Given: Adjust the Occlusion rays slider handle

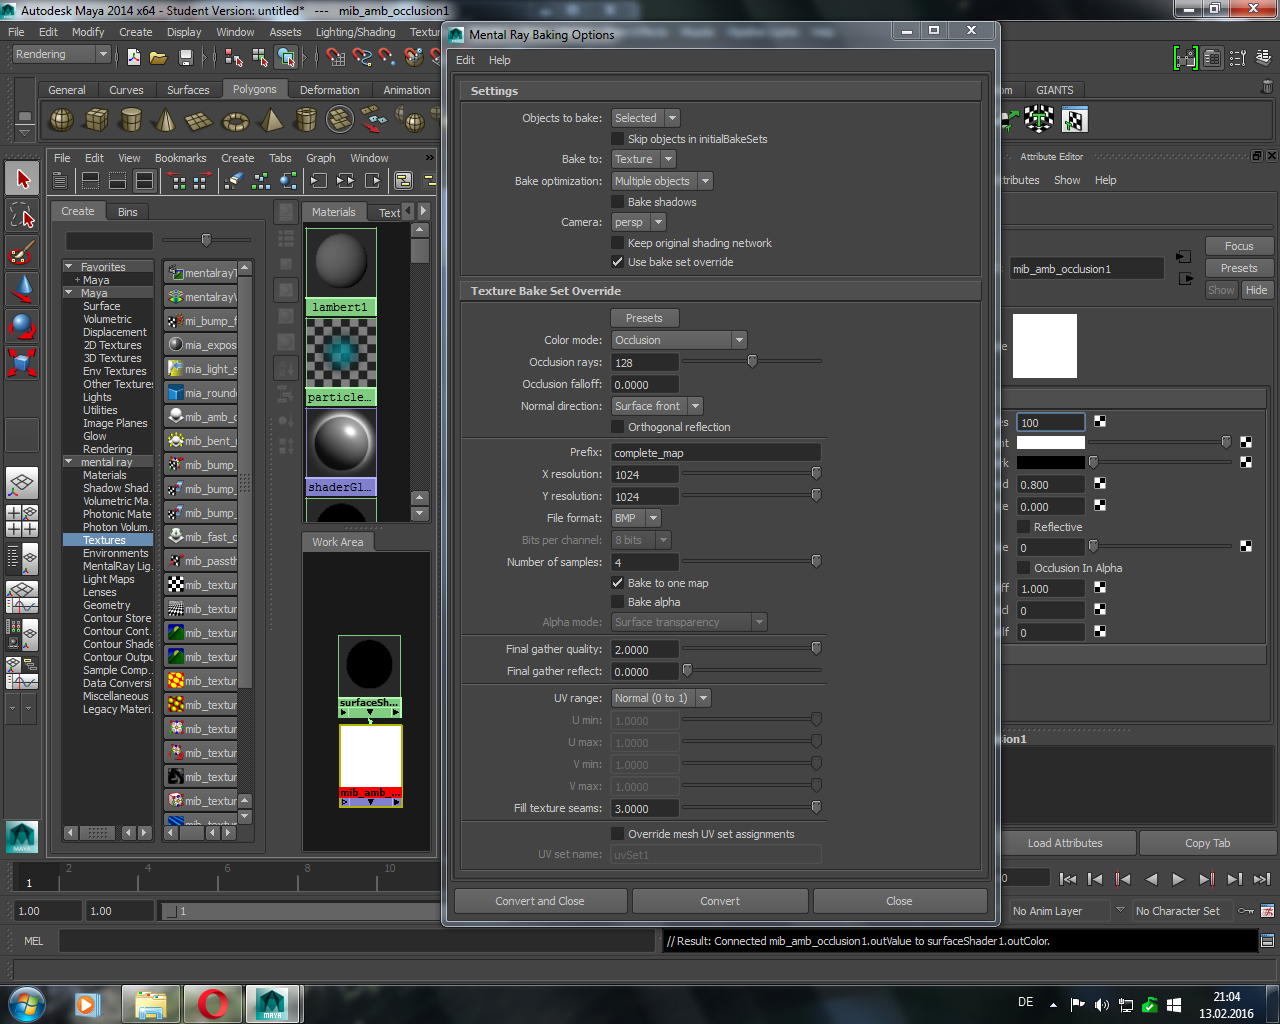Looking at the screenshot, I should coord(752,362).
